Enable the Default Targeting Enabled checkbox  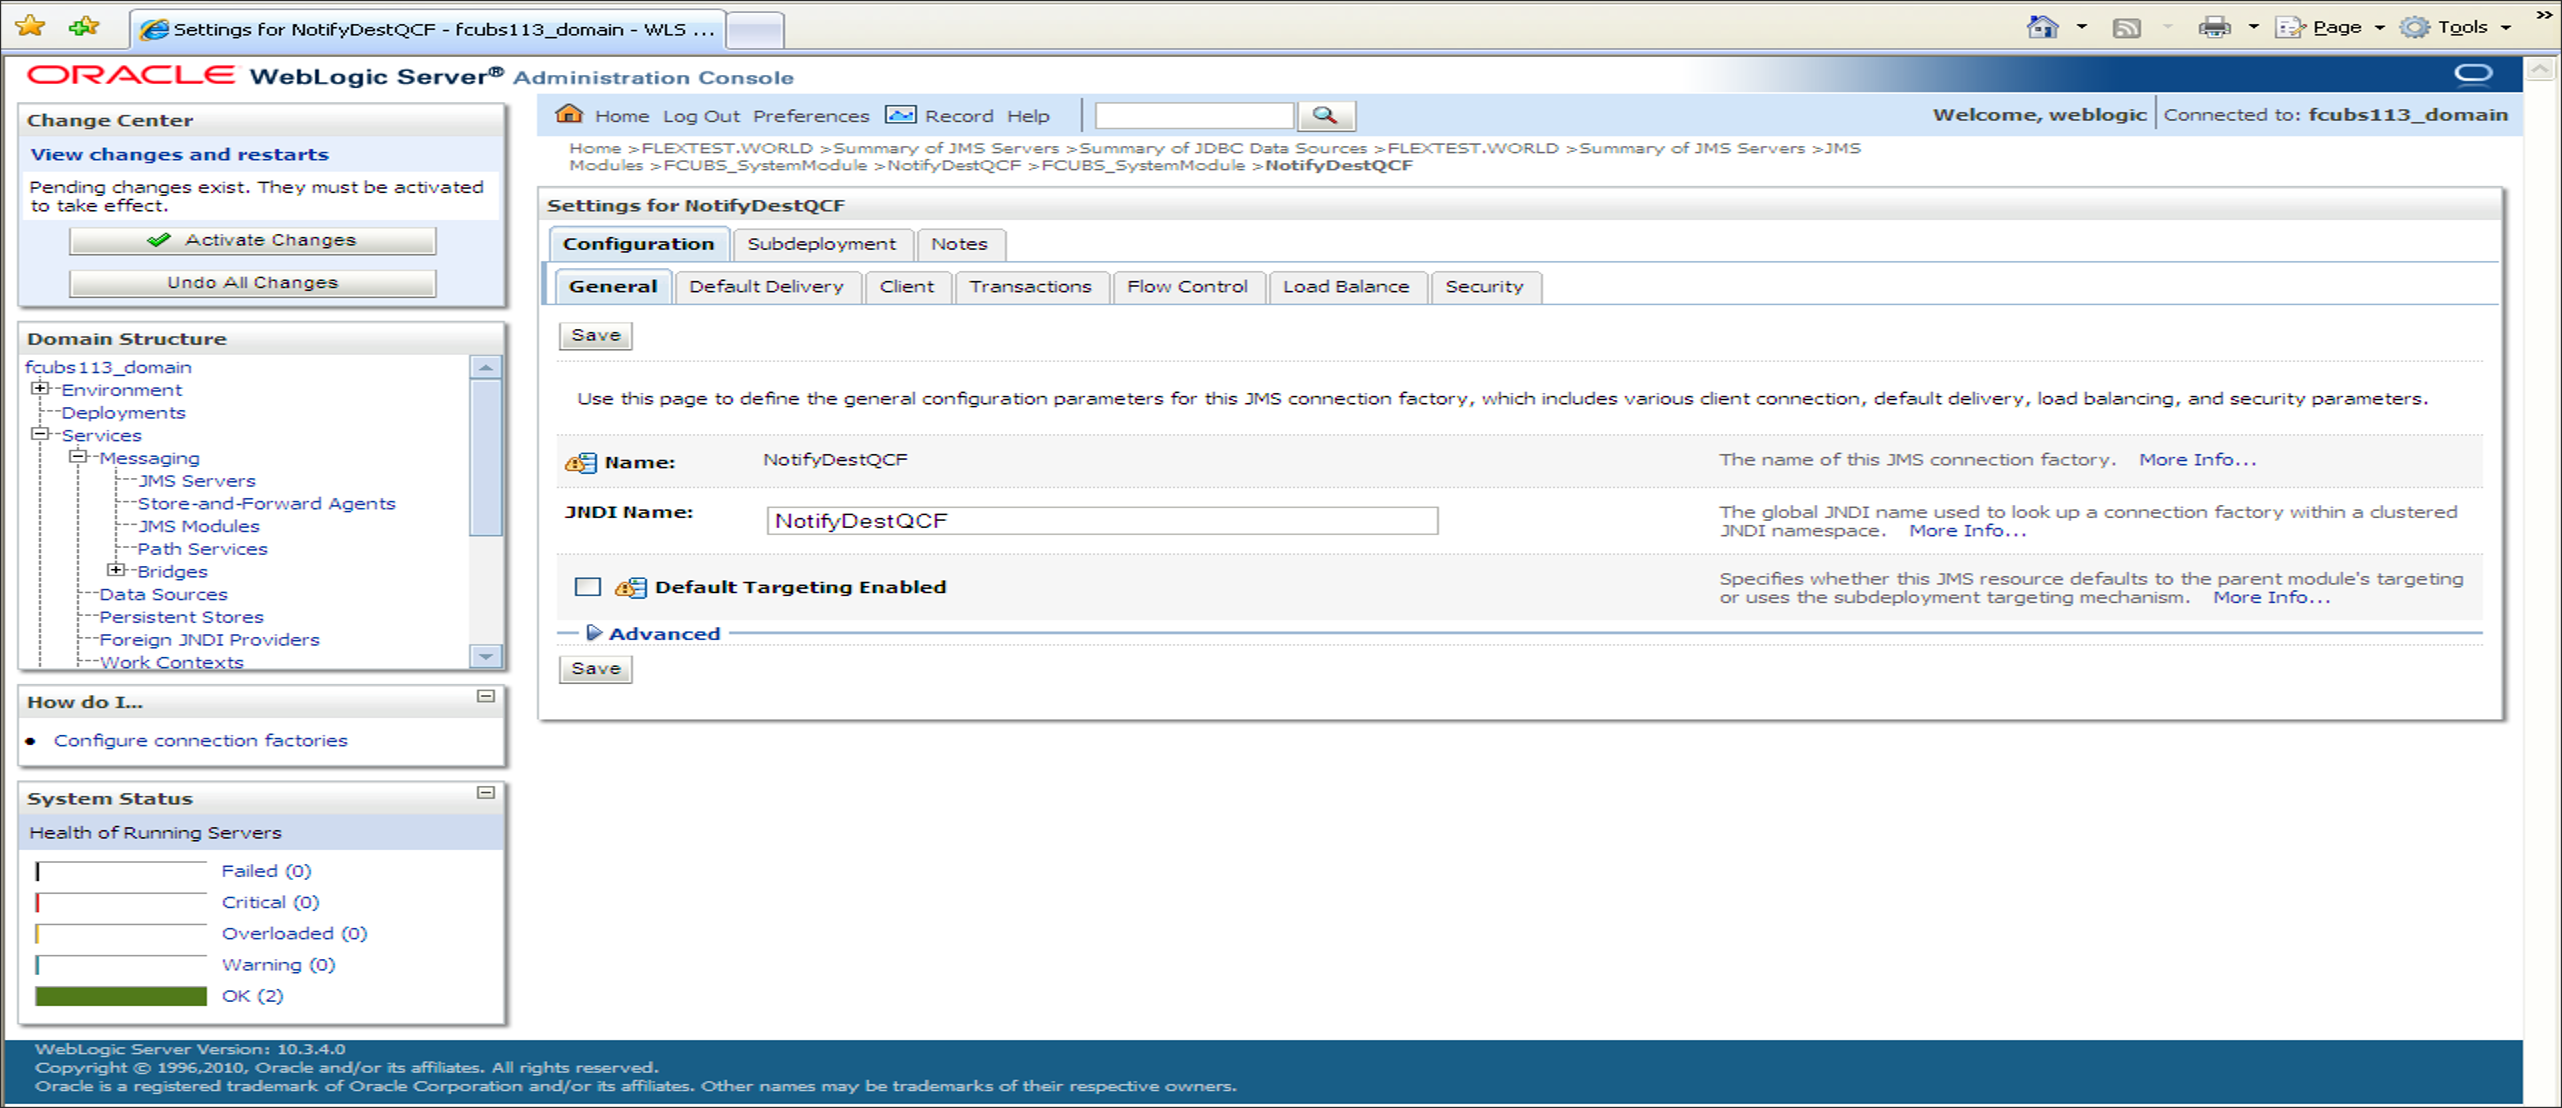pyautogui.click(x=588, y=587)
